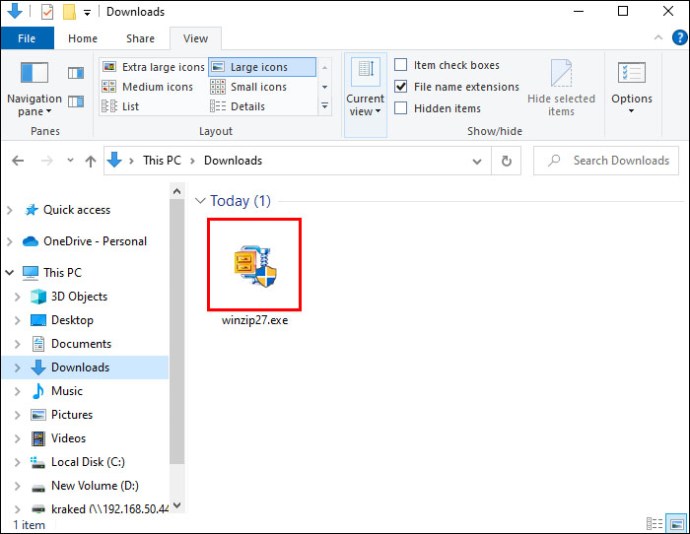Click the forward arrow button
This screenshot has height=534, width=690.
point(47,161)
